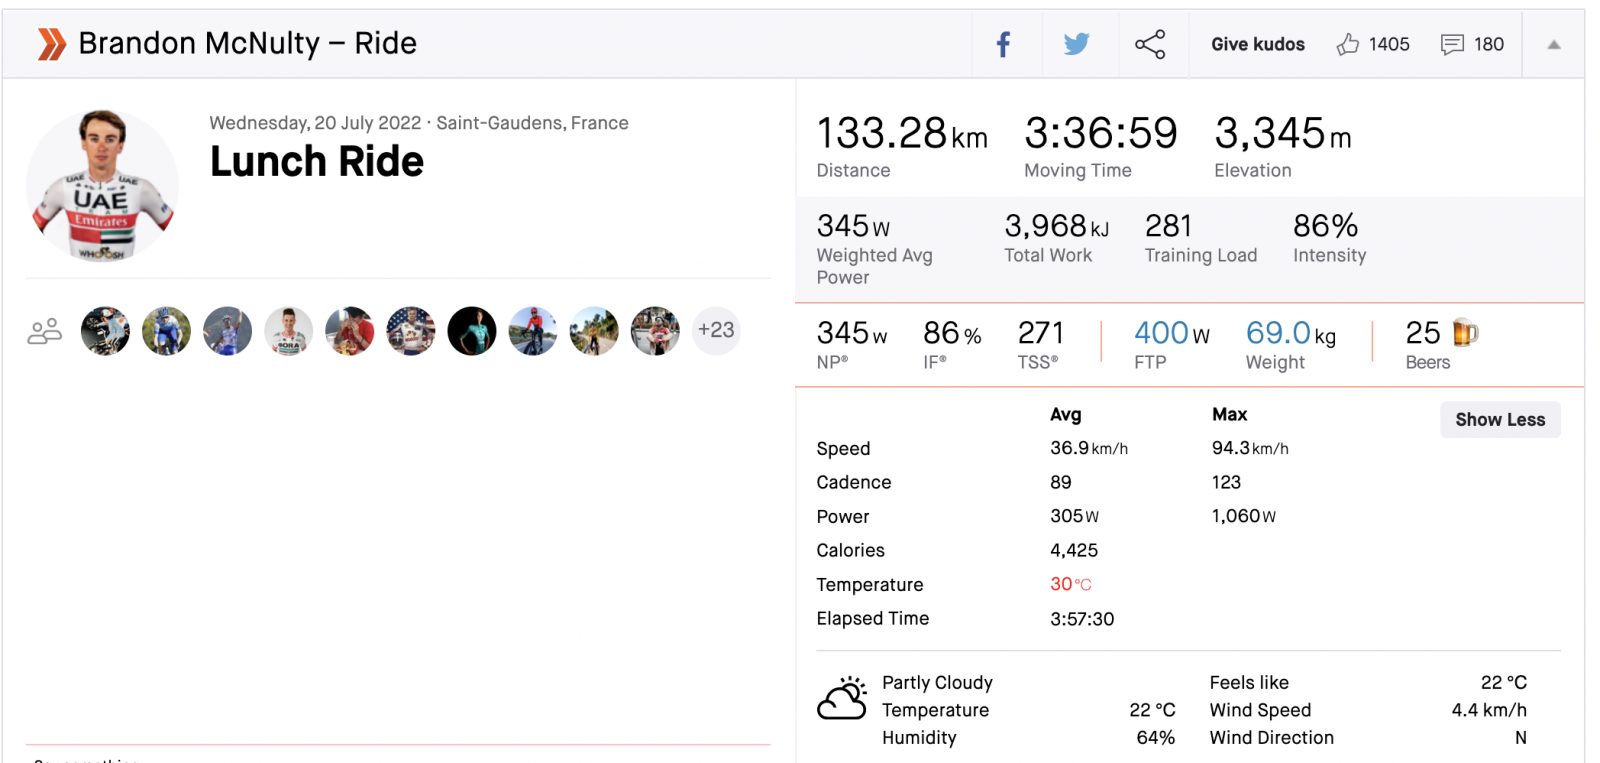Click the 4,425 Calories value

tap(1074, 550)
